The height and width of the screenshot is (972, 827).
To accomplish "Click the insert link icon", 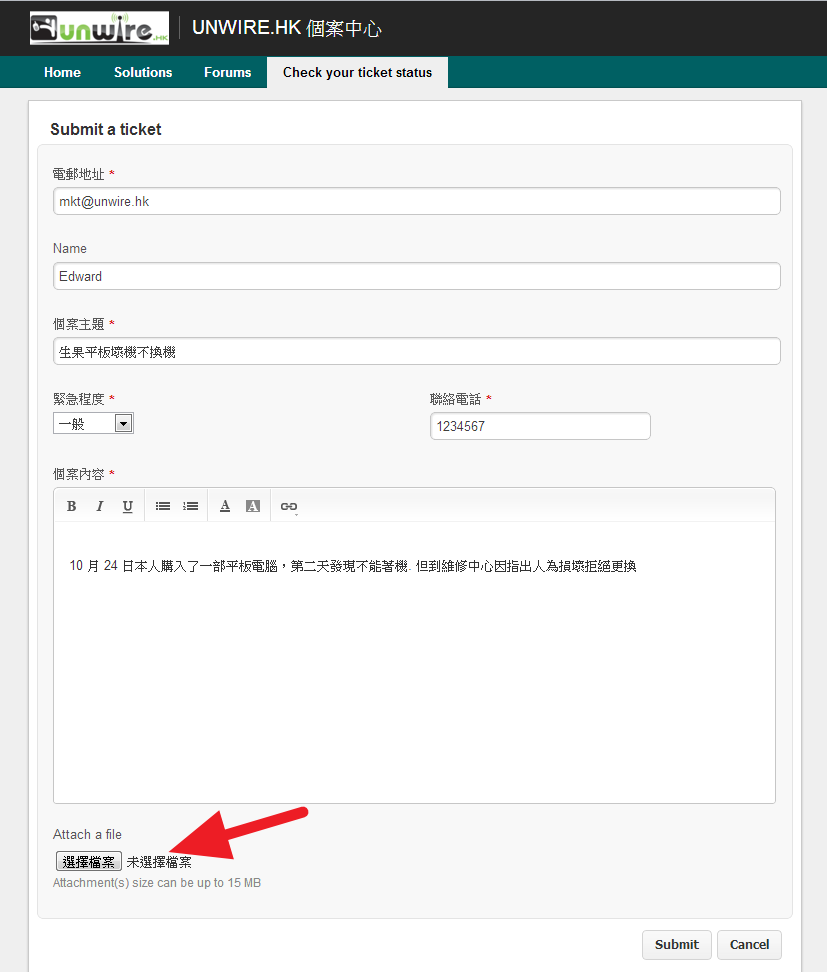I will 289,507.
